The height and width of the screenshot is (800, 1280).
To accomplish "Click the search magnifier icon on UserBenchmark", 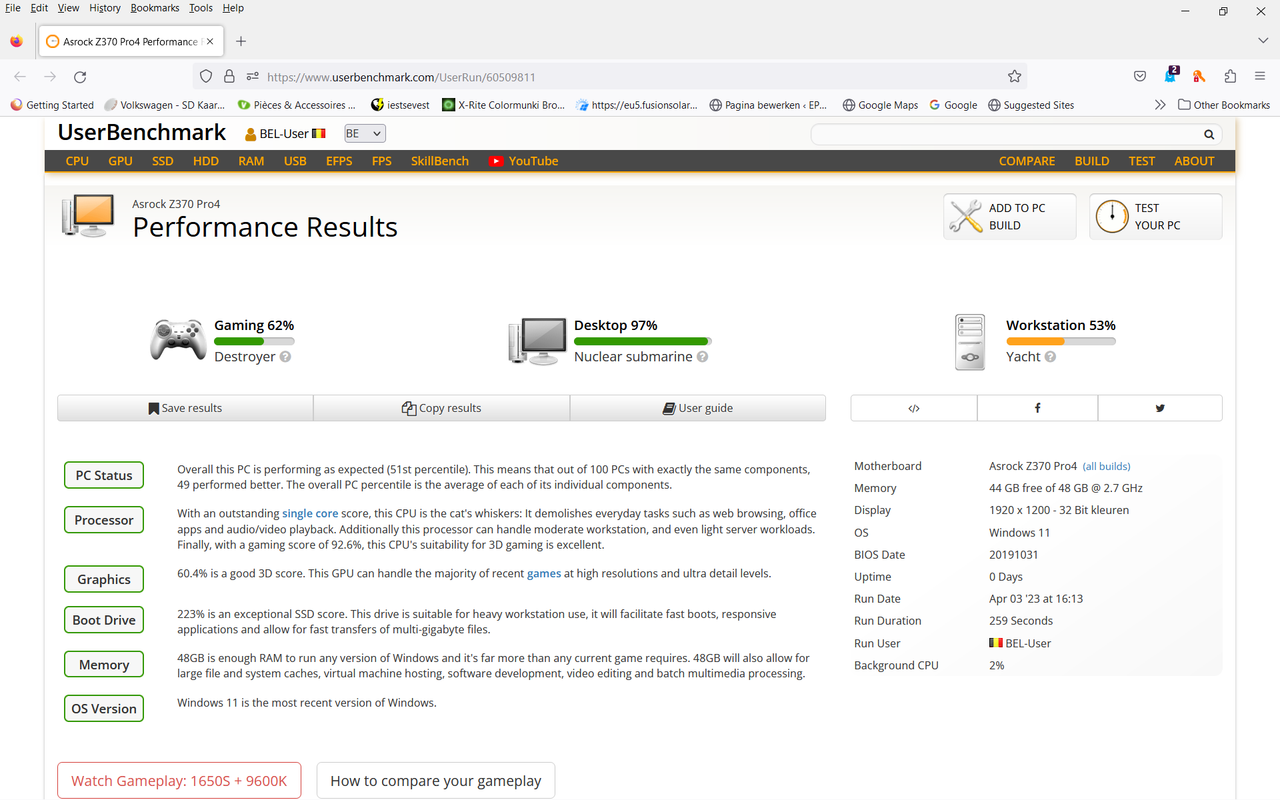I will point(1209,134).
